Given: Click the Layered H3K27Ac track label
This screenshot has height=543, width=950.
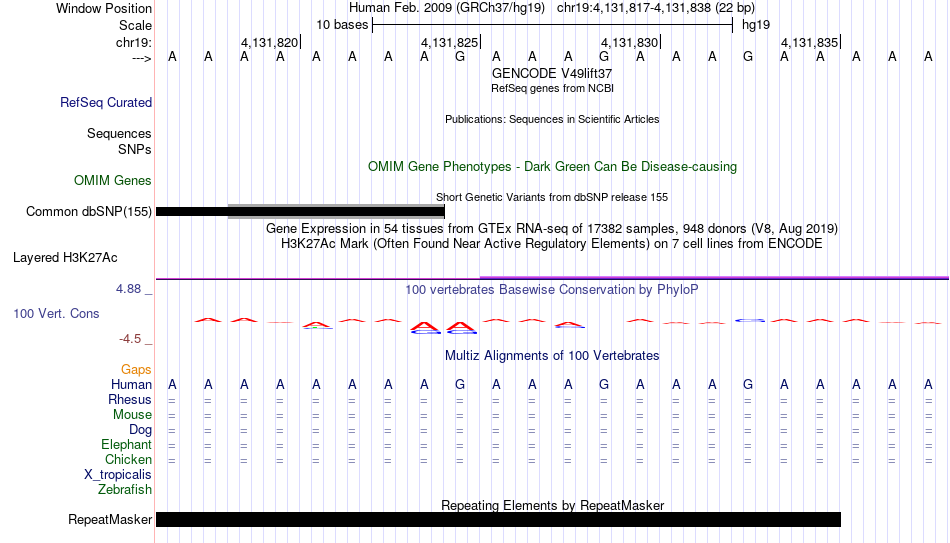Looking at the screenshot, I should click(65, 258).
